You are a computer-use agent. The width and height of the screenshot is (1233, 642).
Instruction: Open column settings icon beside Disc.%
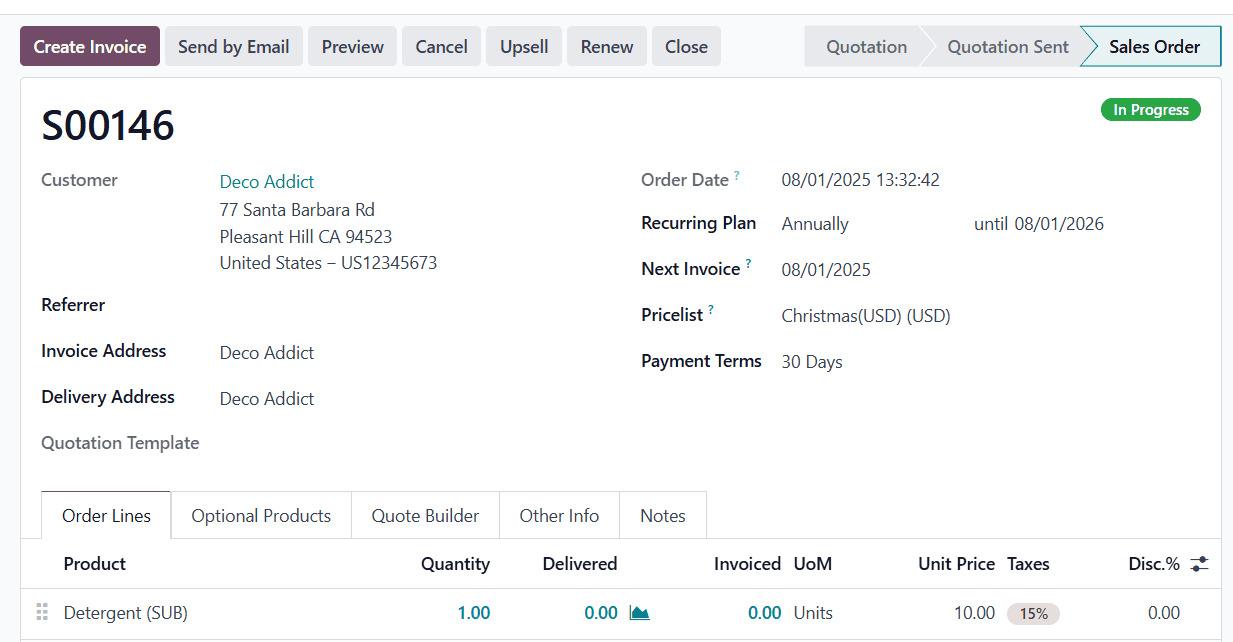[1199, 564]
